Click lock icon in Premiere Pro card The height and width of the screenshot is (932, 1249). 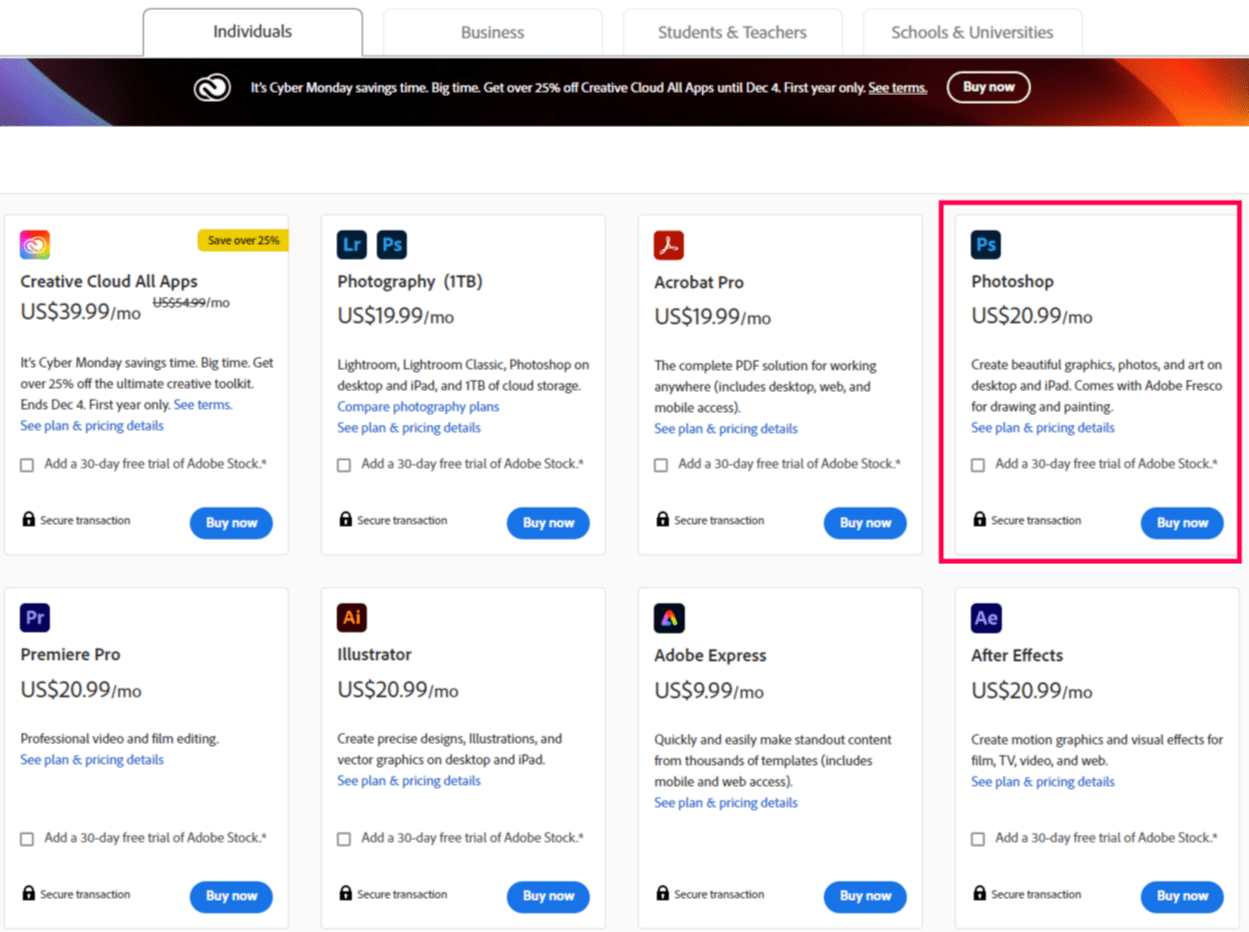click(28, 894)
